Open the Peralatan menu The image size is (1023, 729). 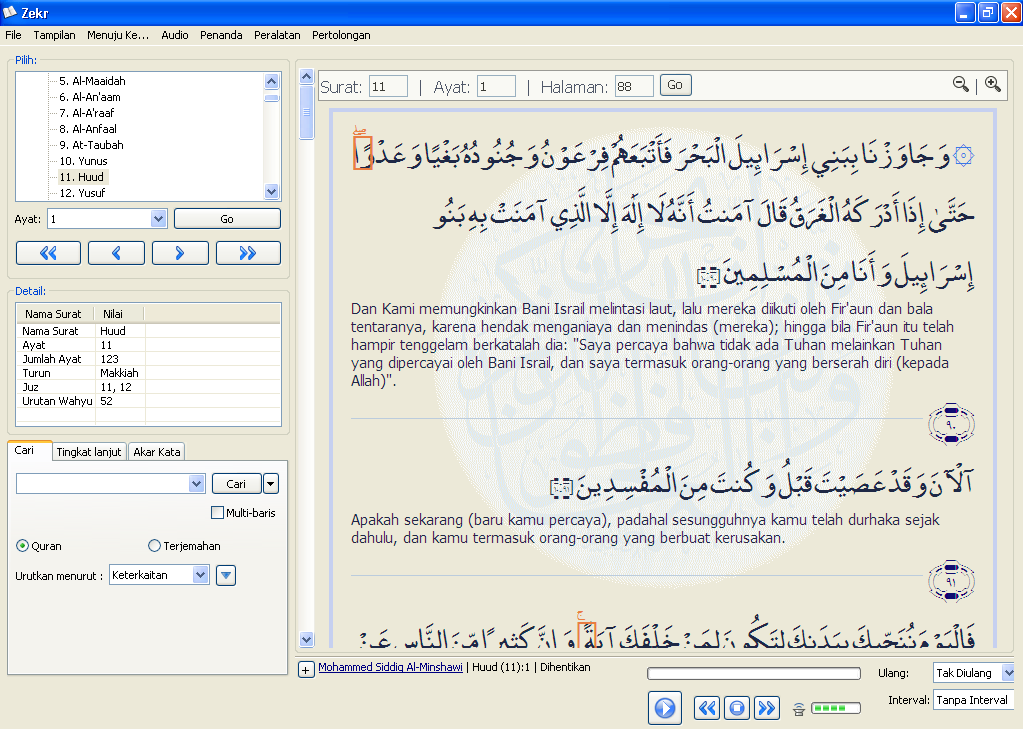pyautogui.click(x=277, y=35)
